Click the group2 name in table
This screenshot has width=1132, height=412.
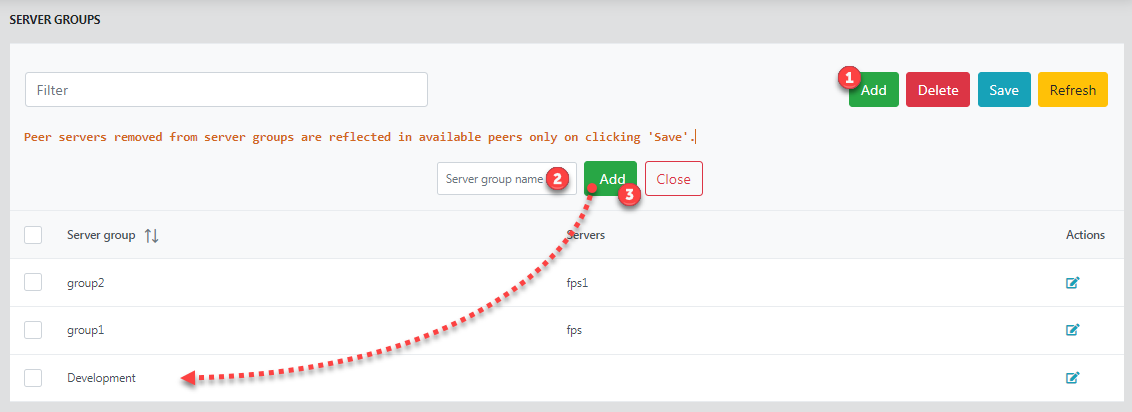point(86,283)
